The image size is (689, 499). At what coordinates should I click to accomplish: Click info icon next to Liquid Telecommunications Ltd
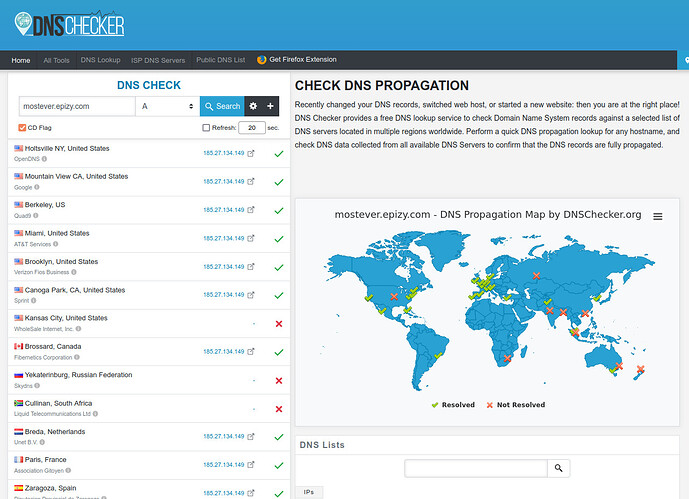[x=95, y=414]
